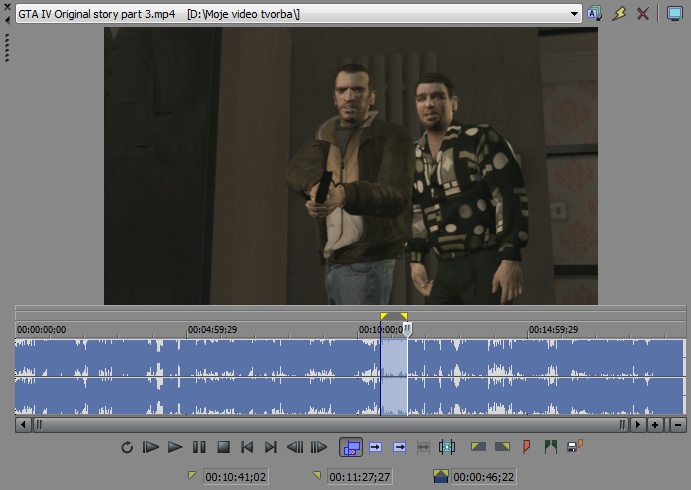
Task: Set the In point mark
Action: click(x=478, y=447)
